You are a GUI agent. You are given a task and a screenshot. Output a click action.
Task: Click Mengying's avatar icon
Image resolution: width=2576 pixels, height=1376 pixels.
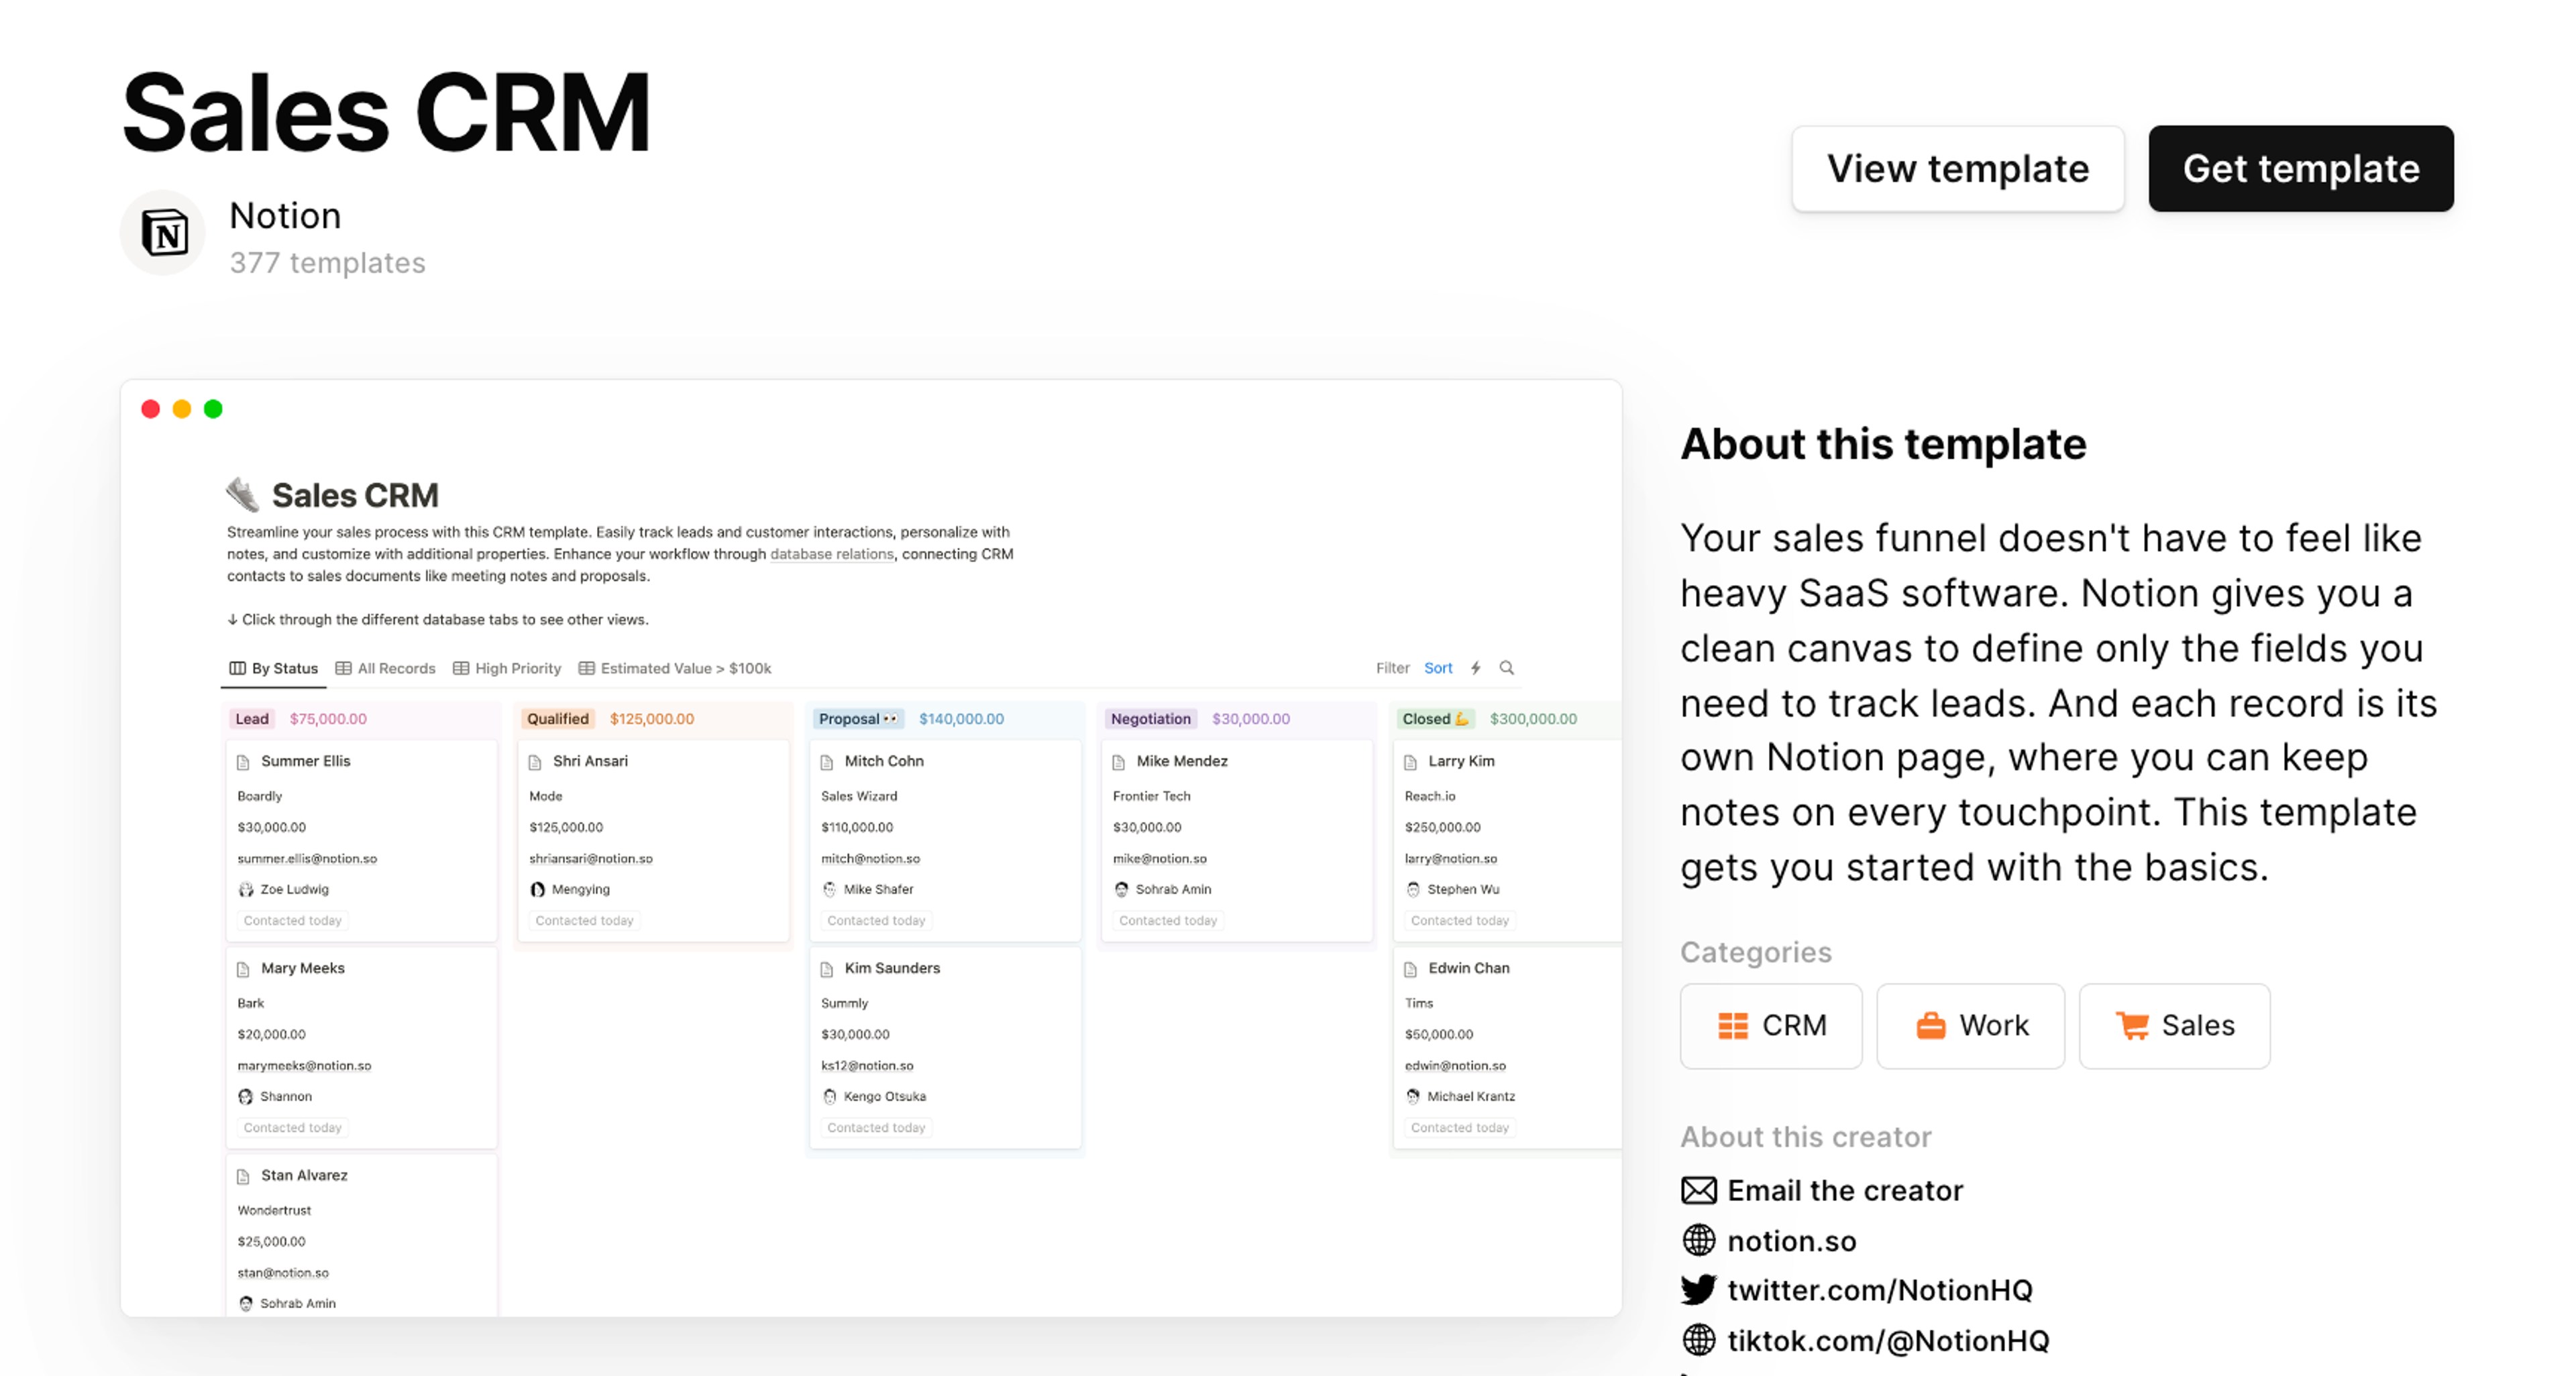pos(538,889)
